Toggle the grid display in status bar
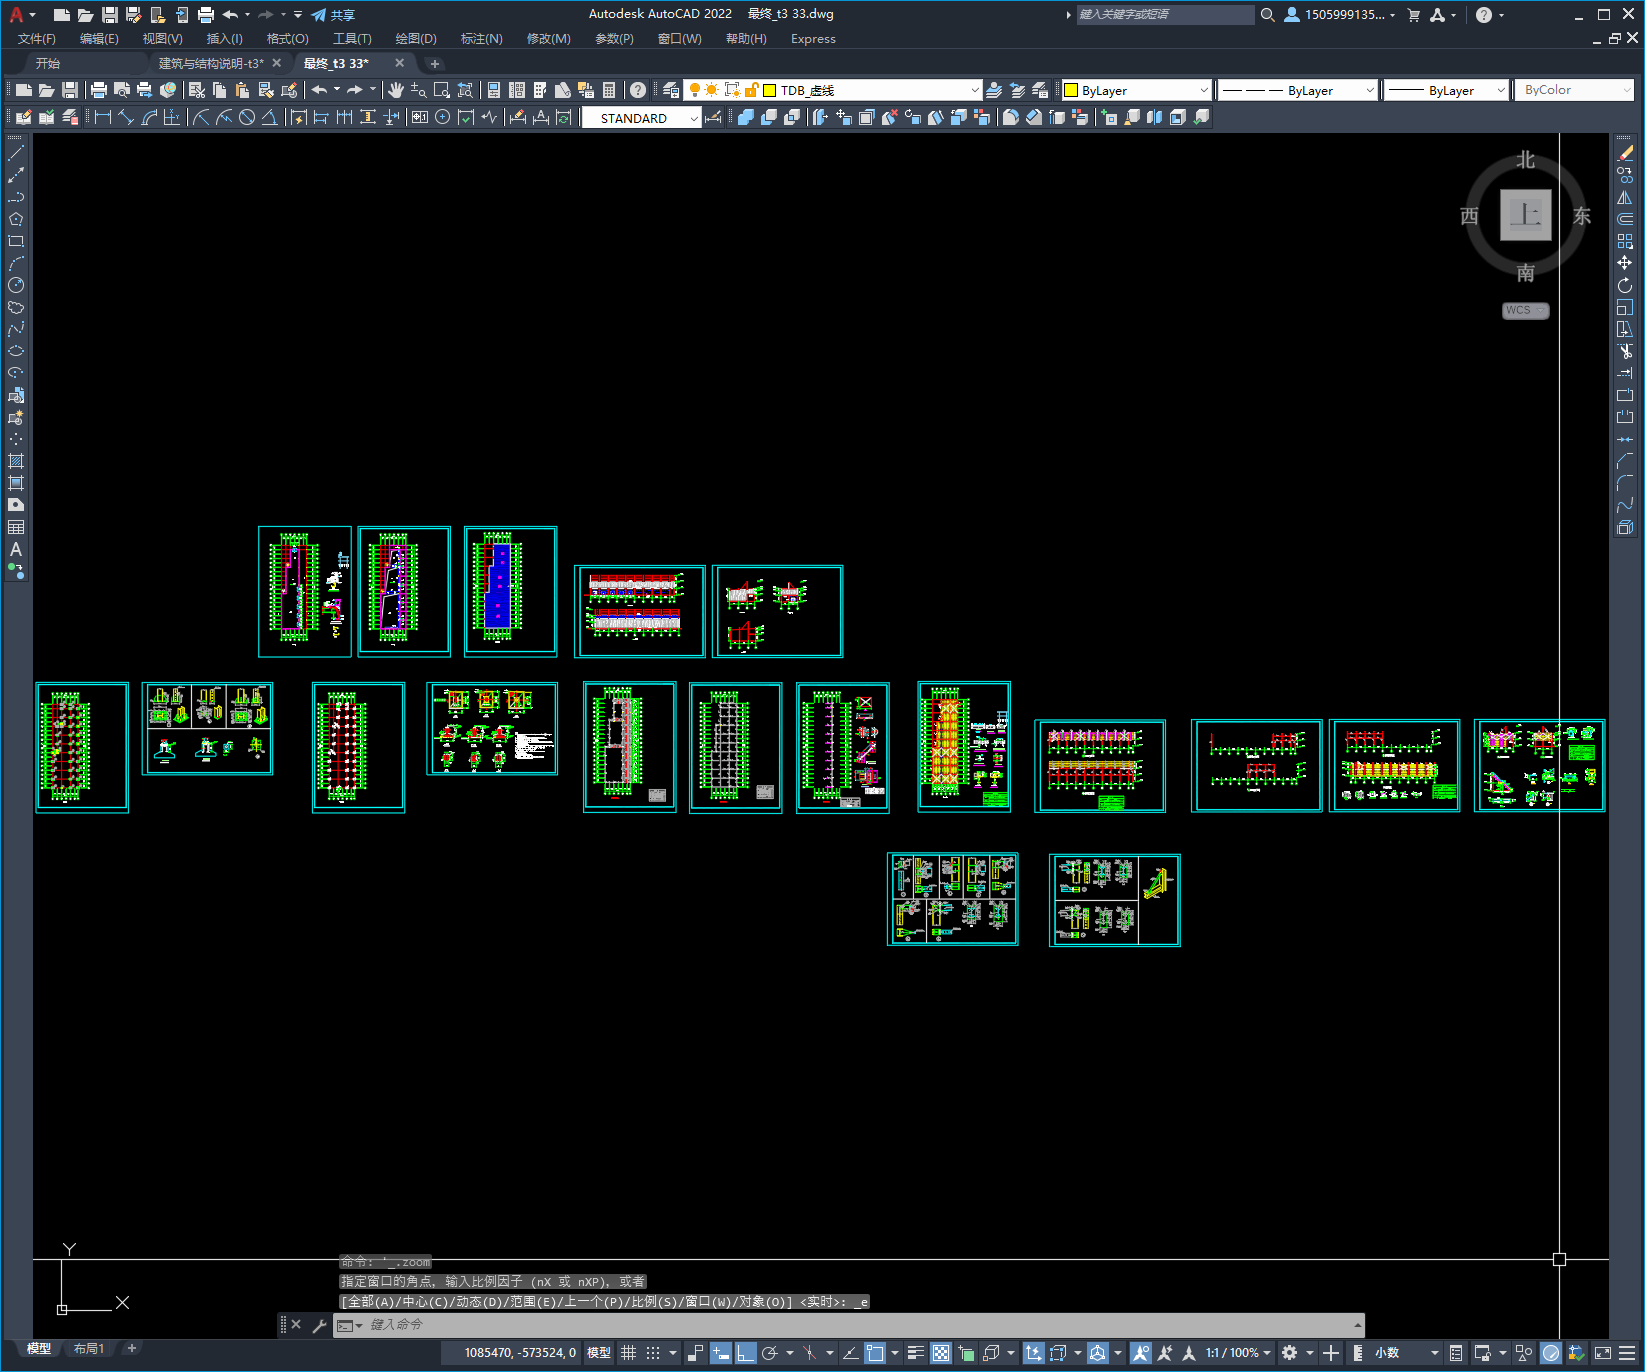The width and height of the screenshot is (1645, 1372). click(628, 1353)
